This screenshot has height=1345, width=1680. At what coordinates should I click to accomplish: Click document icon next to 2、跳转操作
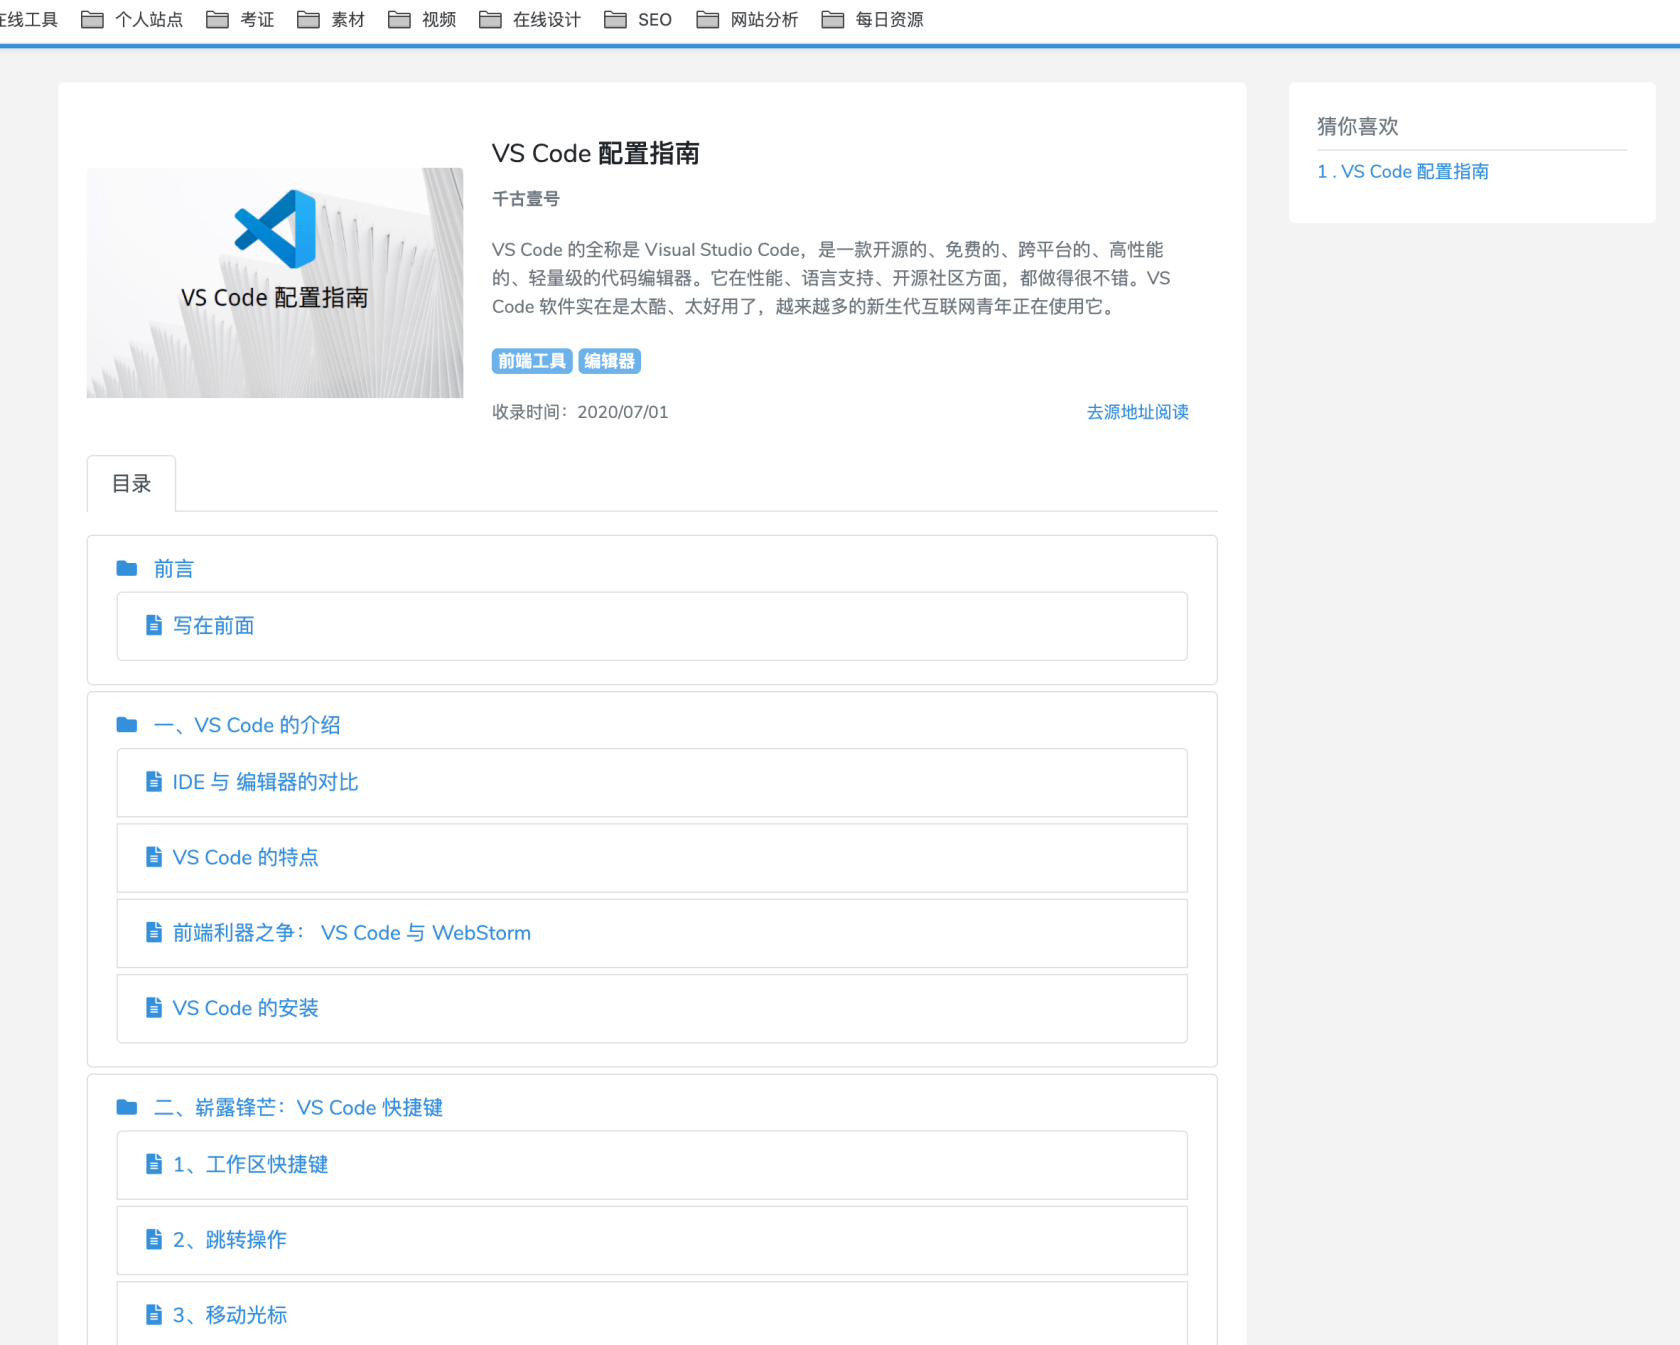[x=154, y=1239]
